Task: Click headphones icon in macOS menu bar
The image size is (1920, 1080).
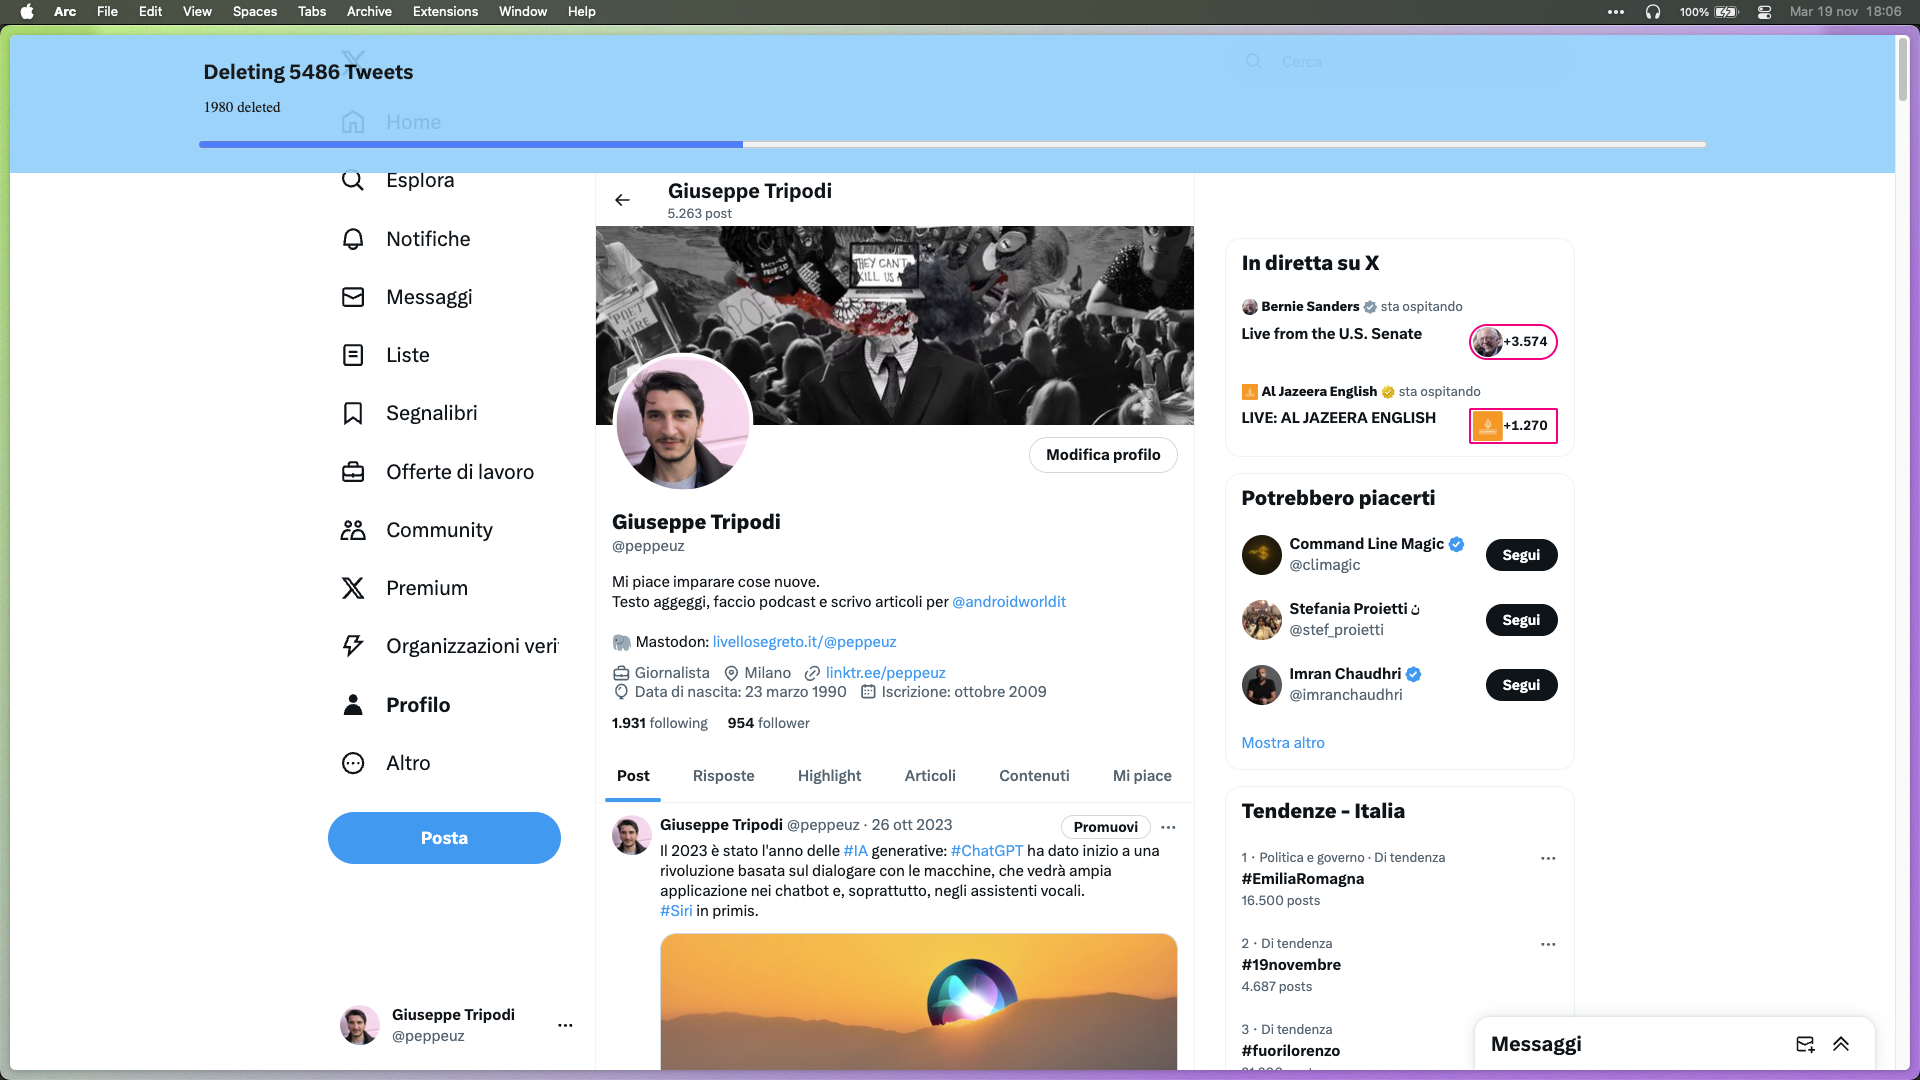Action: click(x=1653, y=12)
